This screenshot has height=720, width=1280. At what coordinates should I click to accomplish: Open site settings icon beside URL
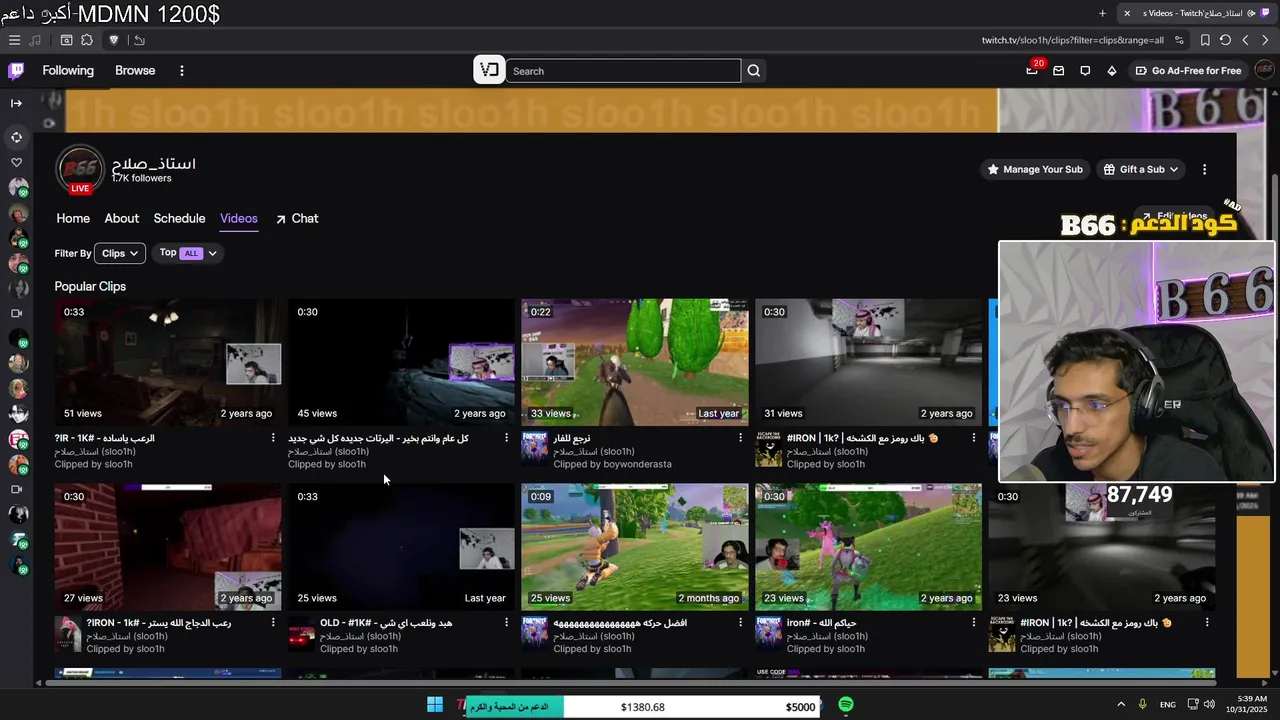tap(1179, 40)
